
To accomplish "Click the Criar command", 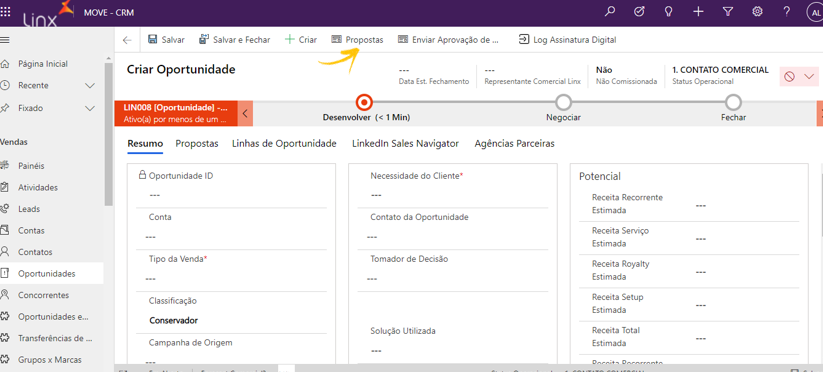I will click(301, 39).
